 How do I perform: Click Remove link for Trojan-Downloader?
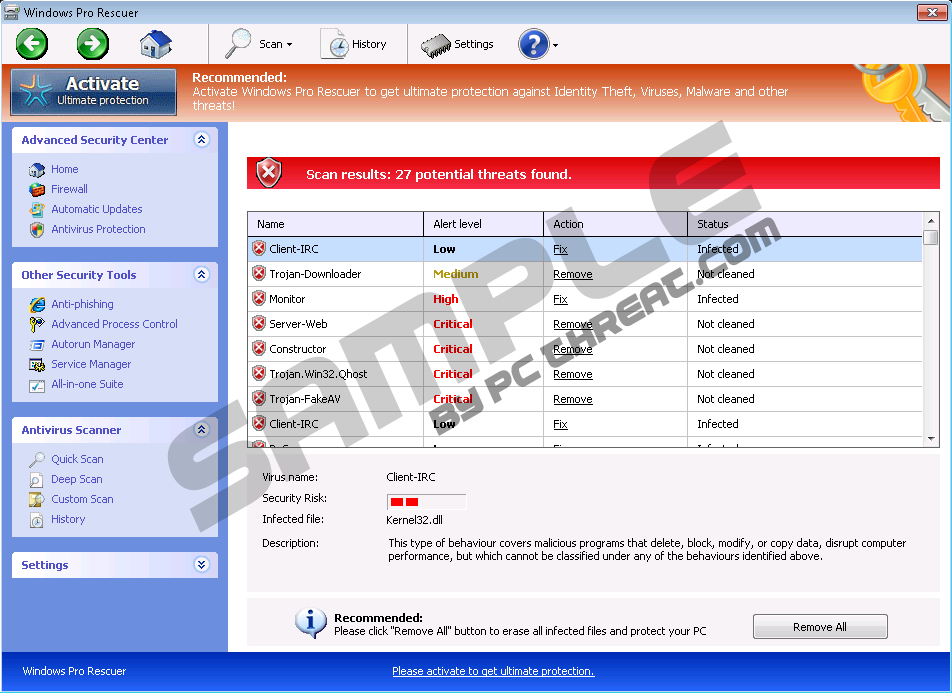pyautogui.click(x=572, y=274)
